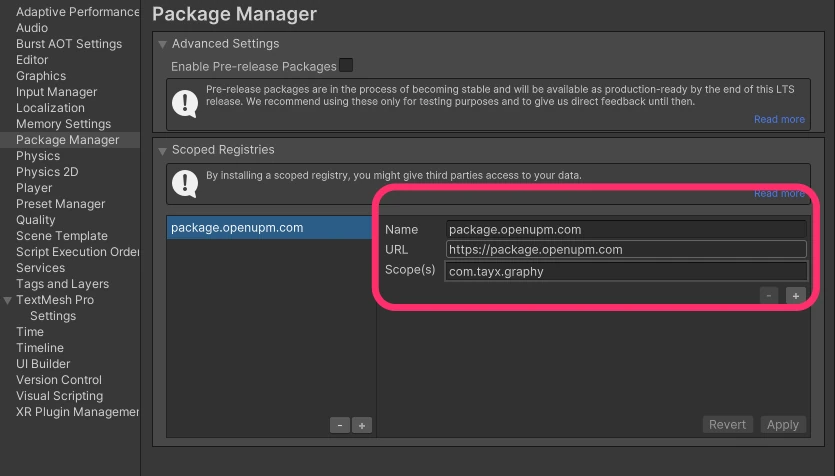
Task: Open Burst AOT Settings
Action: pyautogui.click(x=70, y=44)
